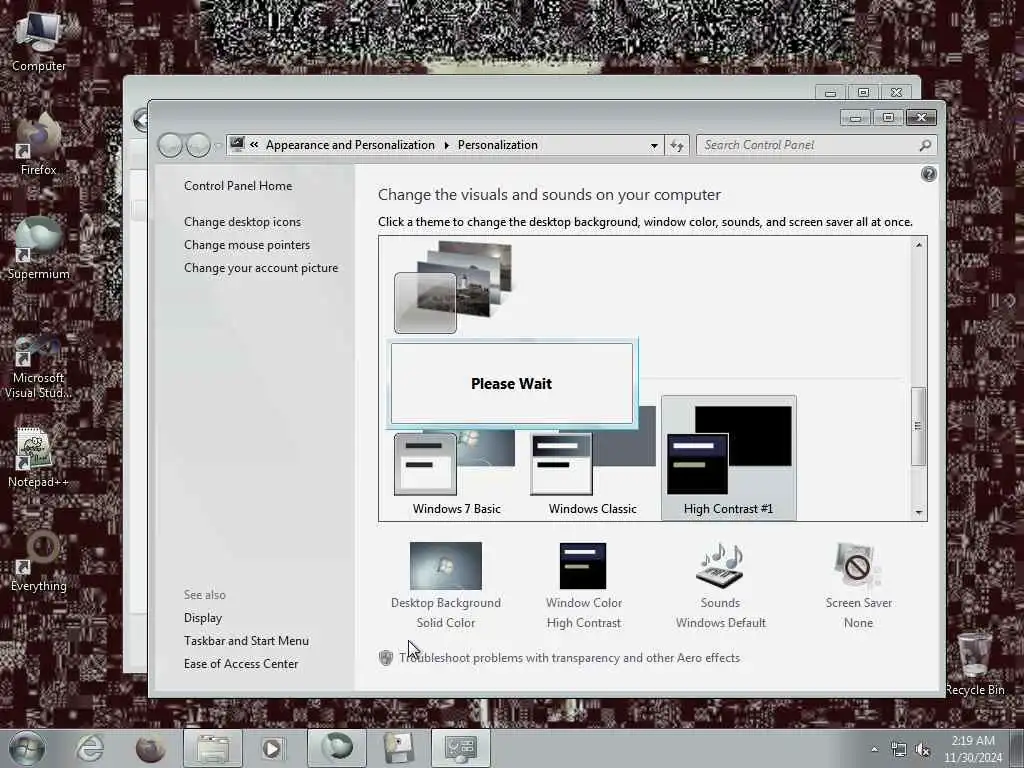The image size is (1024, 768).
Task: Click the theme list scrollbar thumb
Action: coord(918,426)
